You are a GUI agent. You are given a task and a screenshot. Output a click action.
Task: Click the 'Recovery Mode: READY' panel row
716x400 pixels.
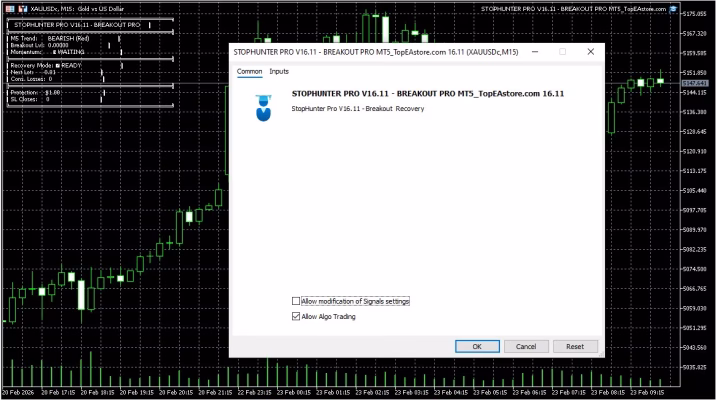[x=46, y=66]
